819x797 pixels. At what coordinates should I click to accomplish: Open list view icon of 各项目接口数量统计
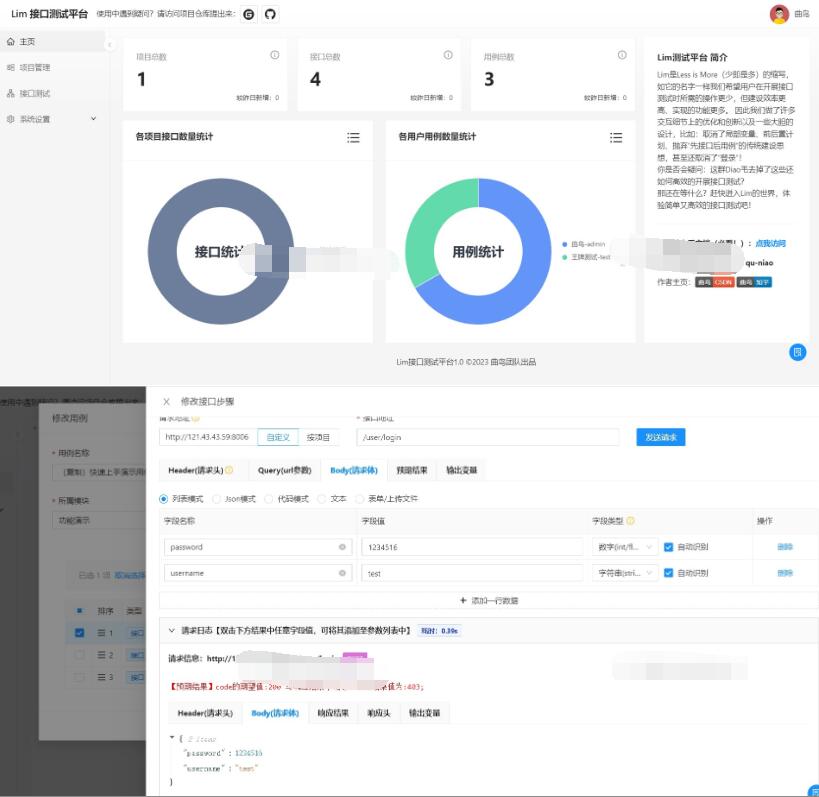(x=353, y=138)
